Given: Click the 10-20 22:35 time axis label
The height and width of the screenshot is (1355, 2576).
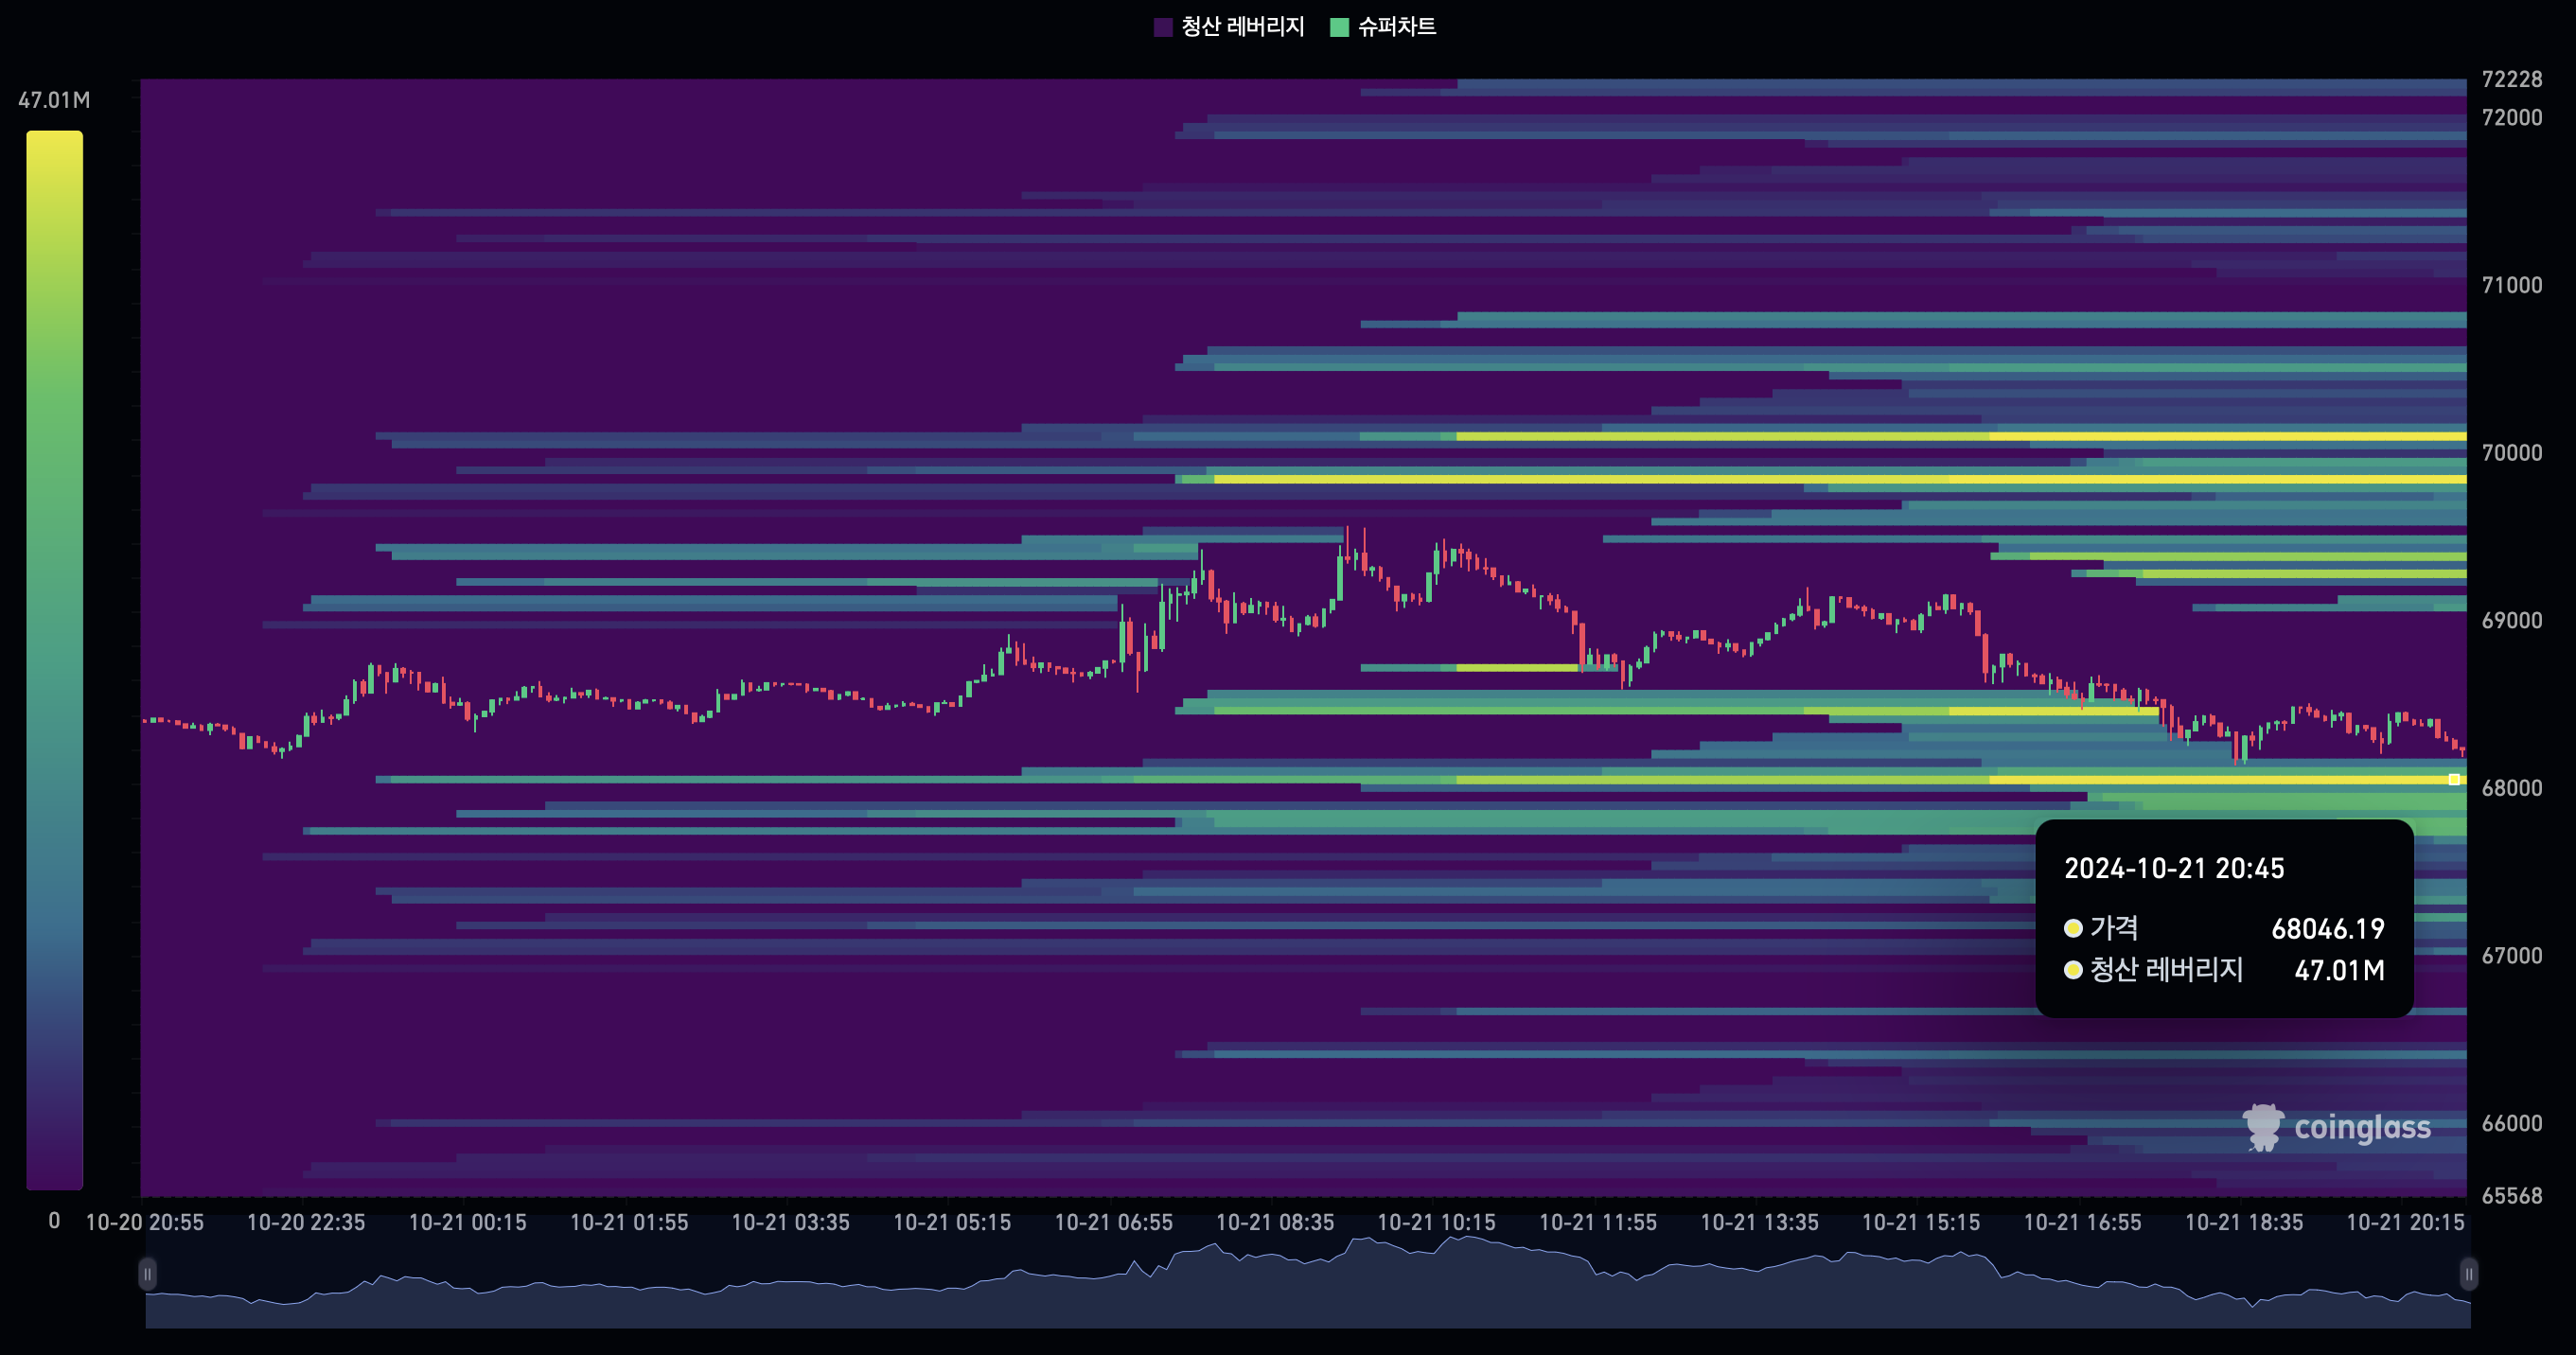Looking at the screenshot, I should (306, 1222).
